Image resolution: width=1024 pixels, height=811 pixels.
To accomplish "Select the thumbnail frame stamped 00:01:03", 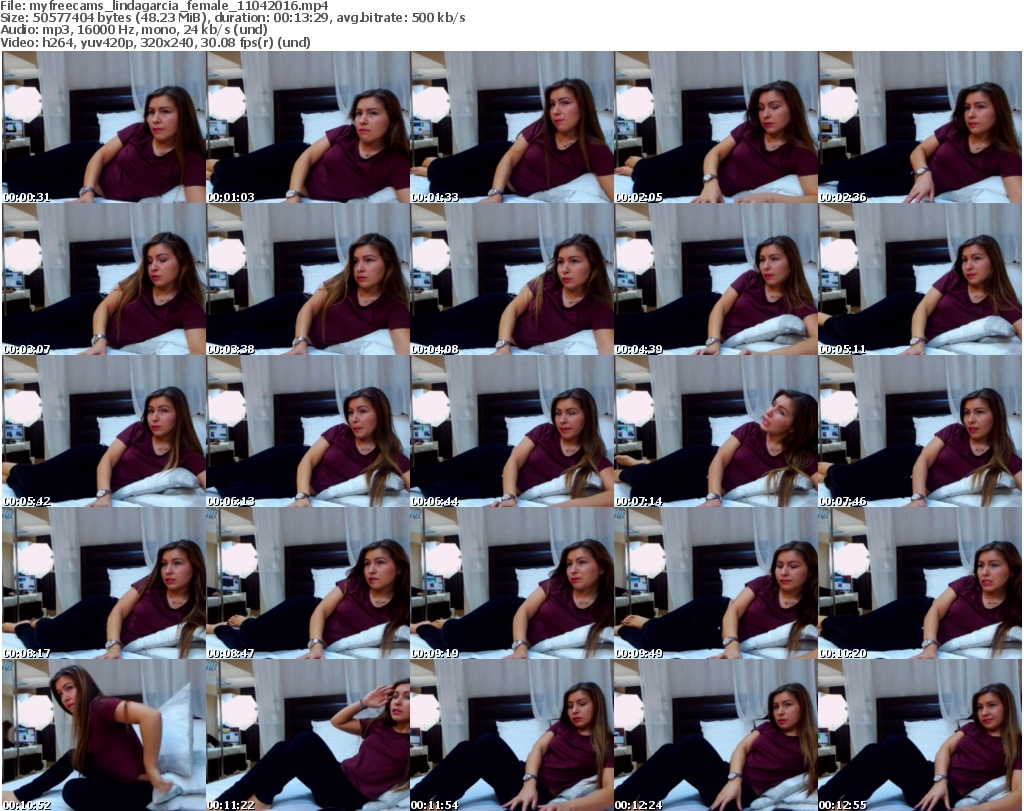I will tap(308, 127).
